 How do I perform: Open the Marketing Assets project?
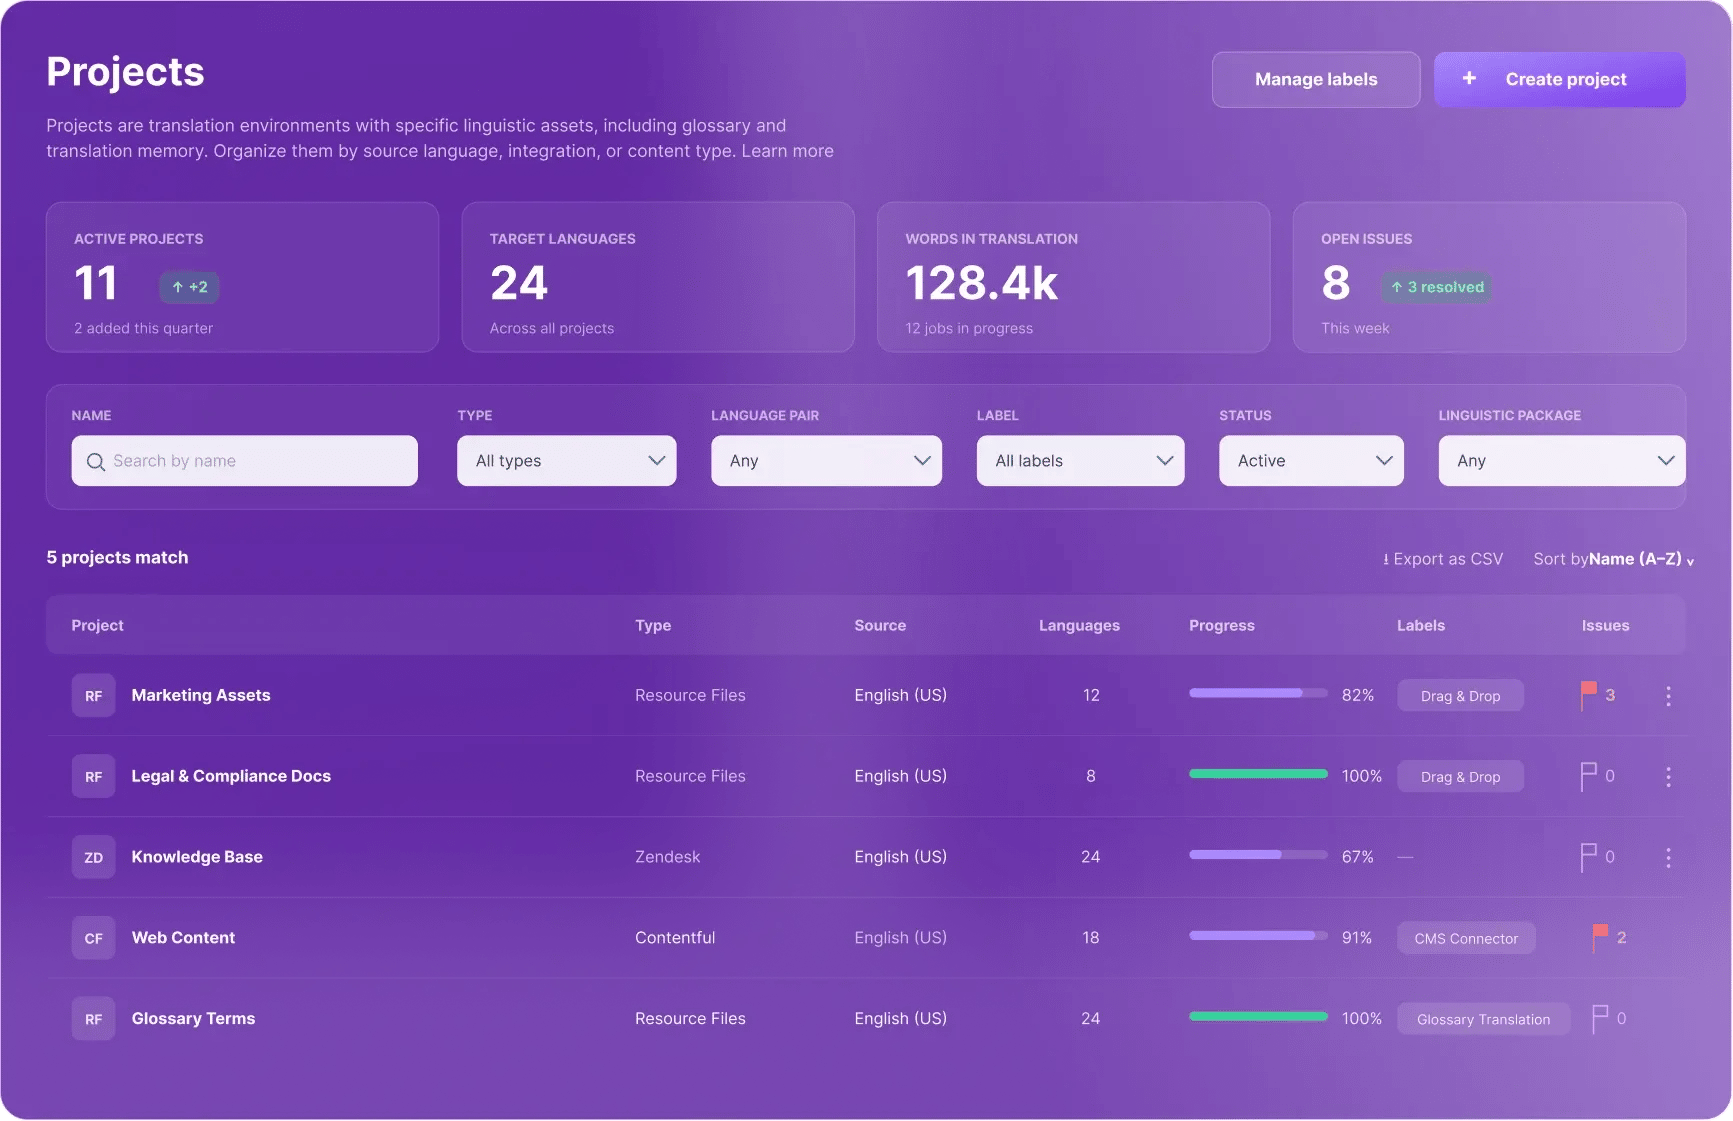[201, 695]
